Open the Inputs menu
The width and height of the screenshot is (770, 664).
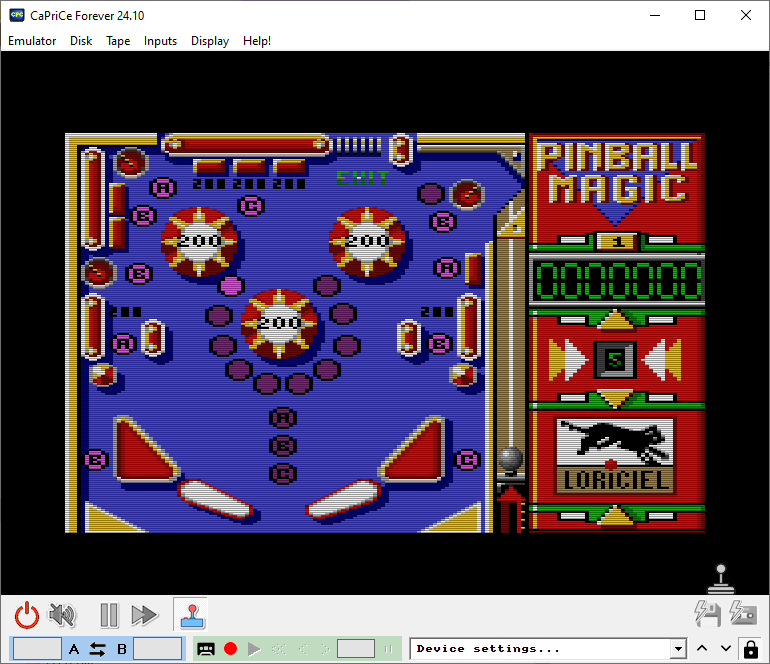pyautogui.click(x=160, y=41)
